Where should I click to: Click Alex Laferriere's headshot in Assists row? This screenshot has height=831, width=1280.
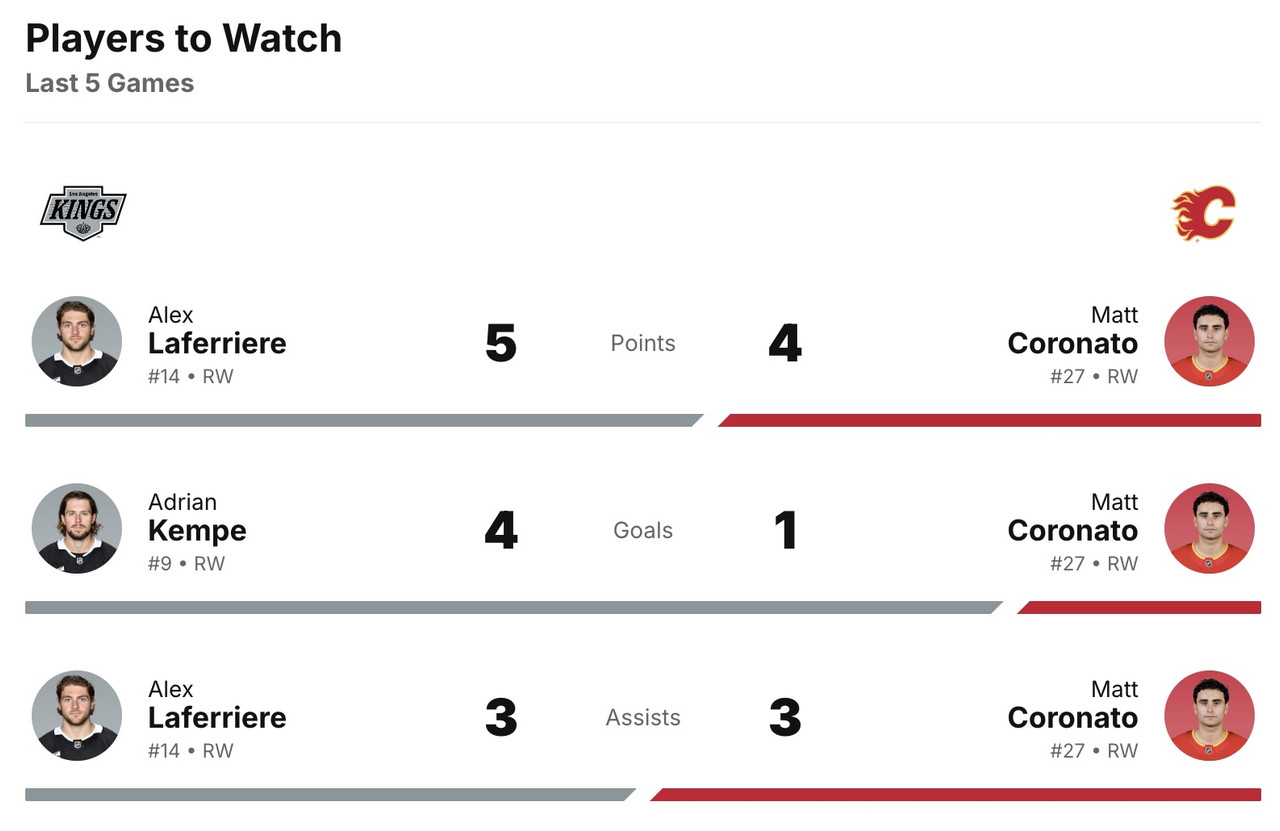coord(77,715)
